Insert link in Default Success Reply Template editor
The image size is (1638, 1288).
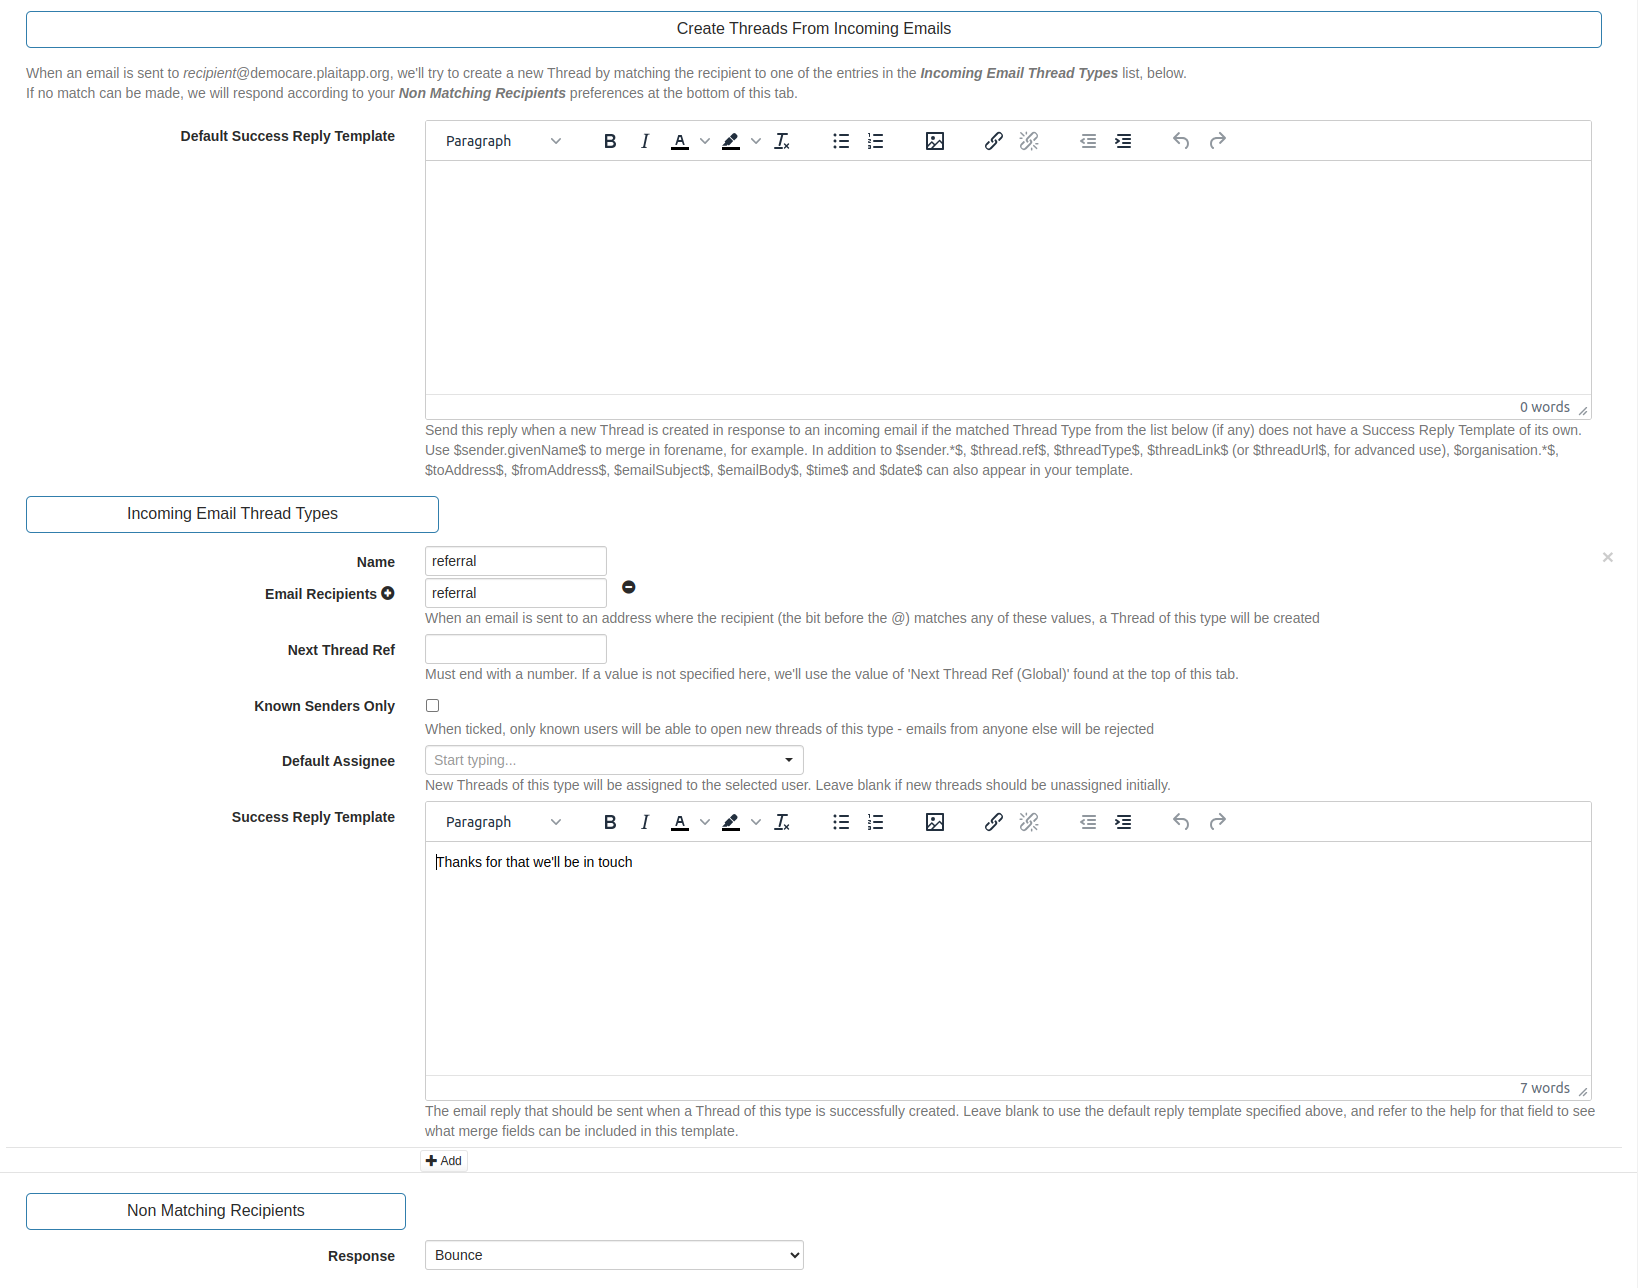click(x=994, y=141)
